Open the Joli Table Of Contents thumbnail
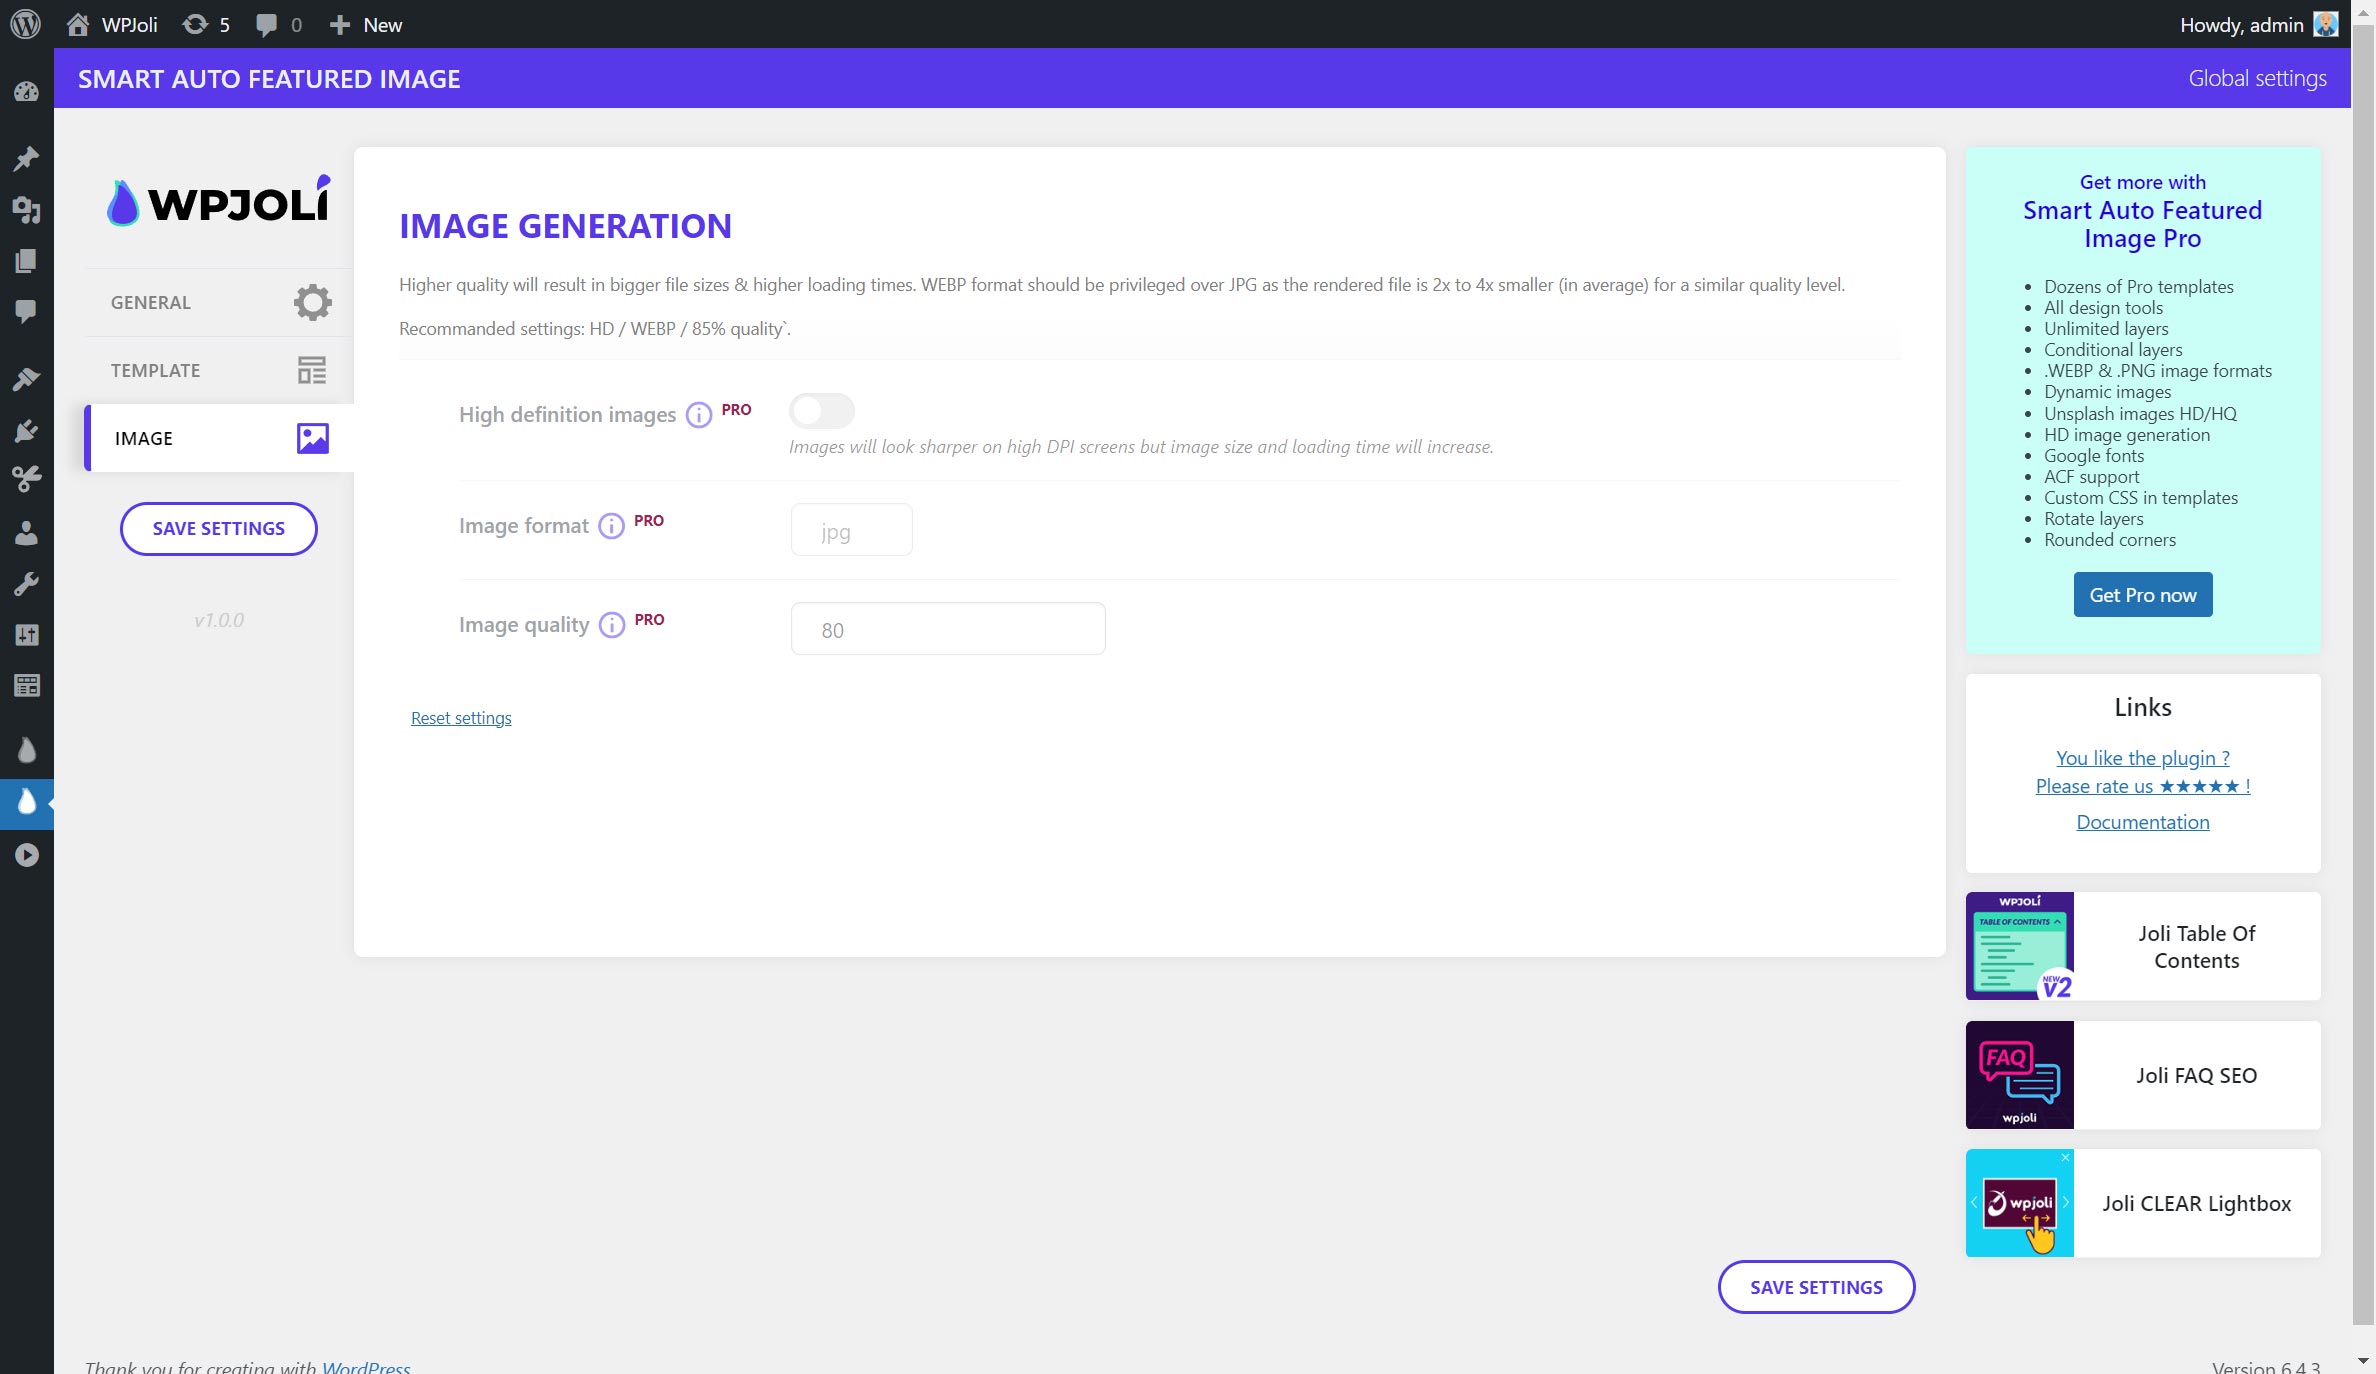Screen dimensions: 2376x1374 pos(2020,946)
